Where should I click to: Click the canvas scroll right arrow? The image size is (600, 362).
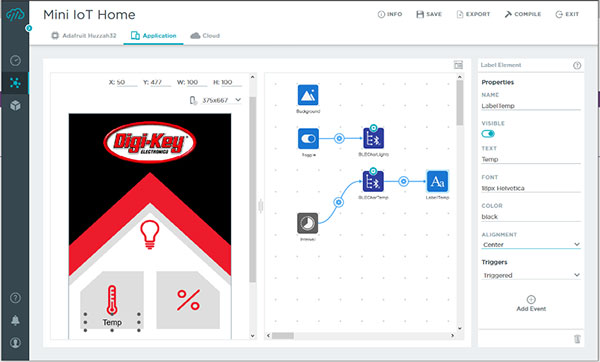tap(453, 336)
